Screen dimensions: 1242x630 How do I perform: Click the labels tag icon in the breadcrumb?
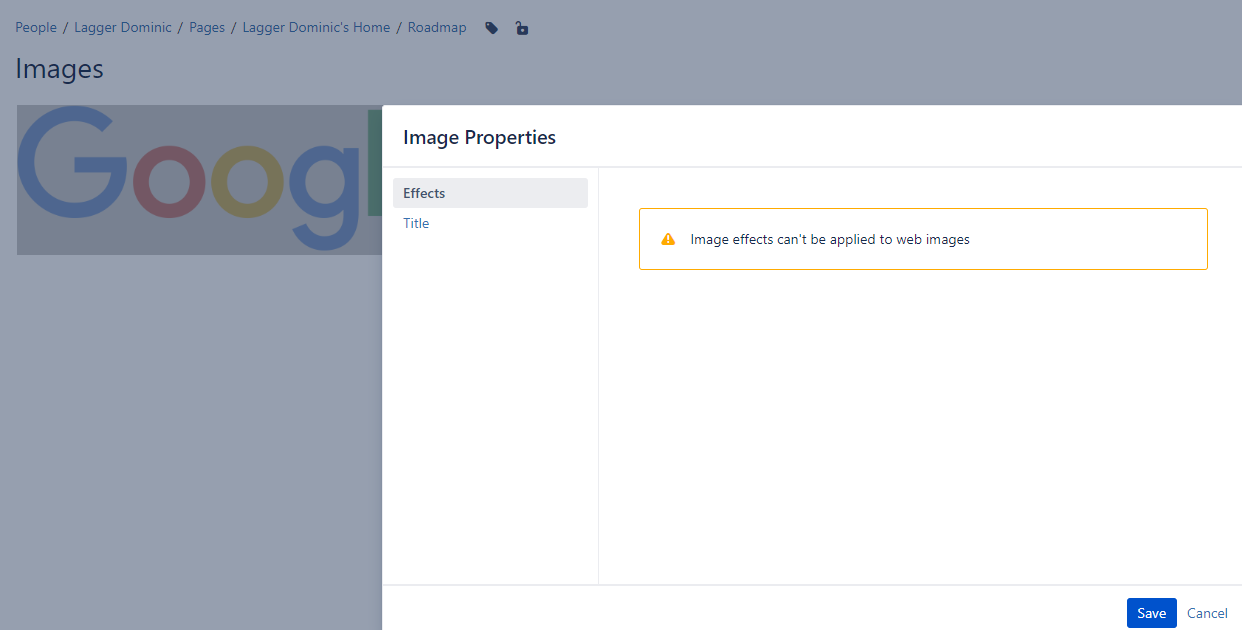pyautogui.click(x=491, y=28)
